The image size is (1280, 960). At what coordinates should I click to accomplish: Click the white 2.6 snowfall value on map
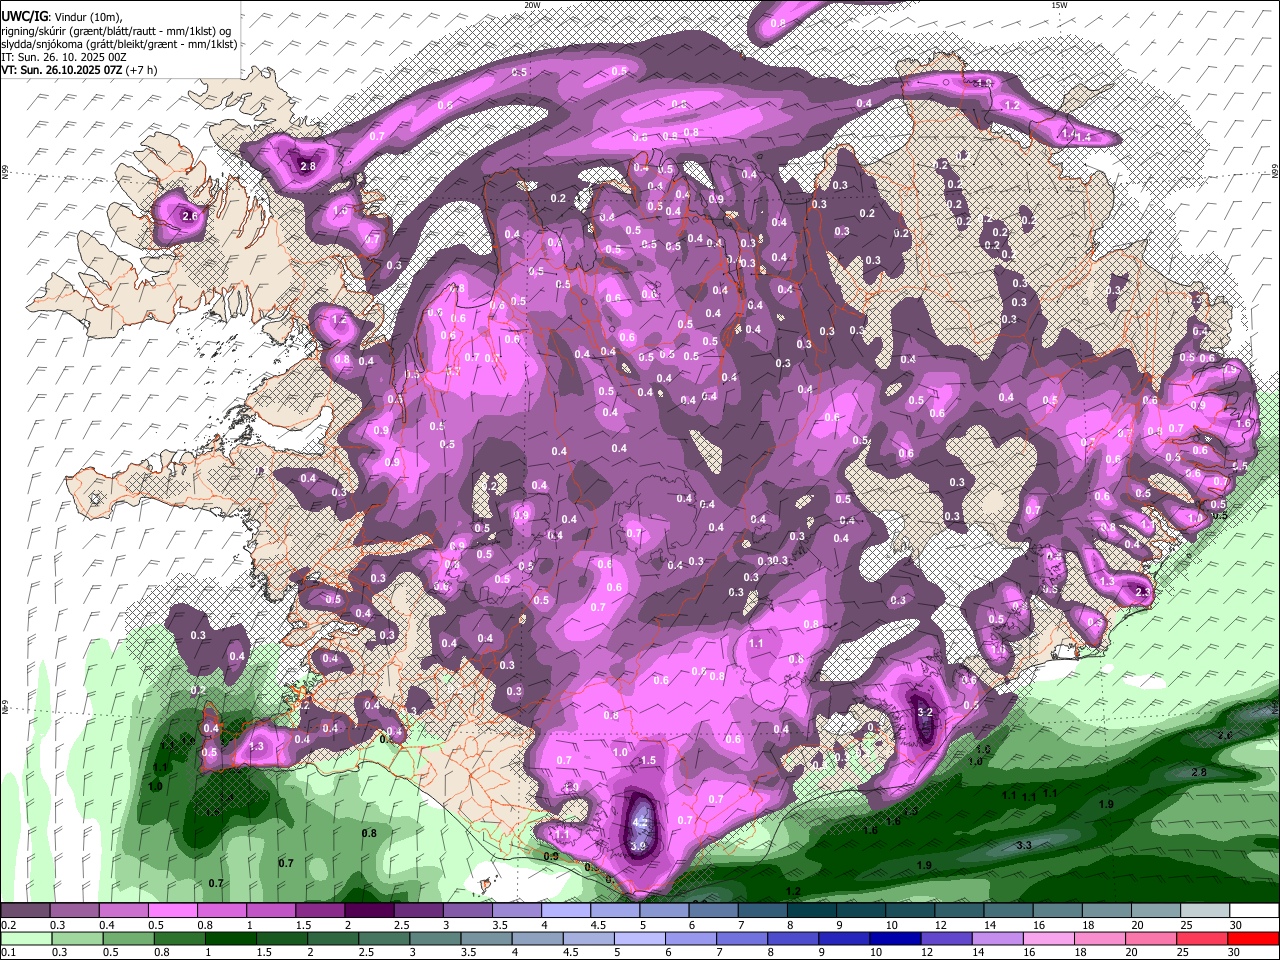[190, 215]
